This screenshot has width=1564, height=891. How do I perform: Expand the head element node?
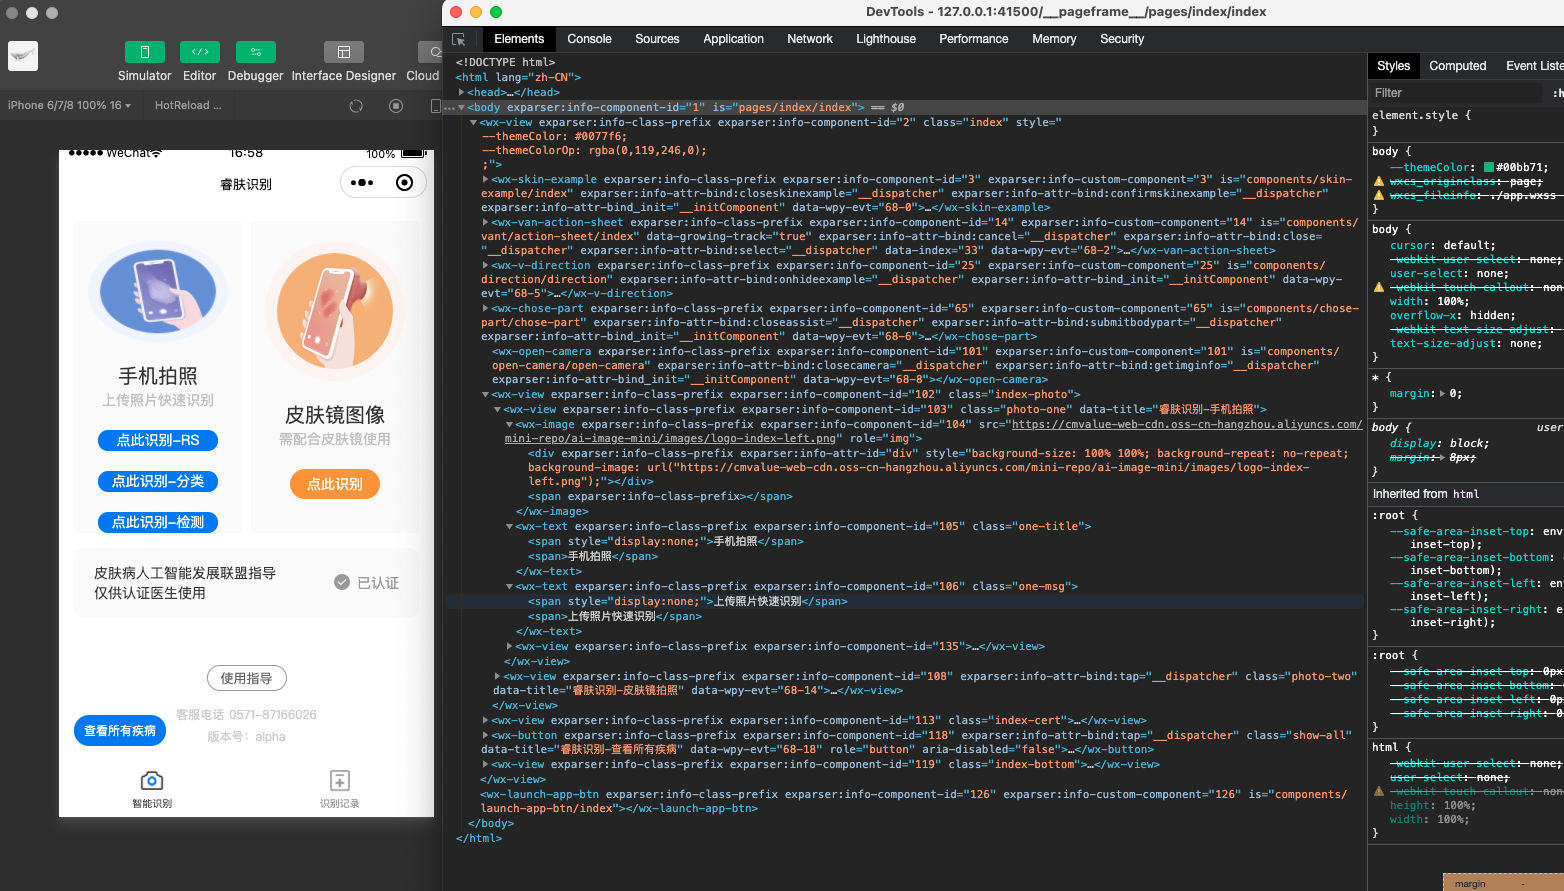pyautogui.click(x=462, y=92)
